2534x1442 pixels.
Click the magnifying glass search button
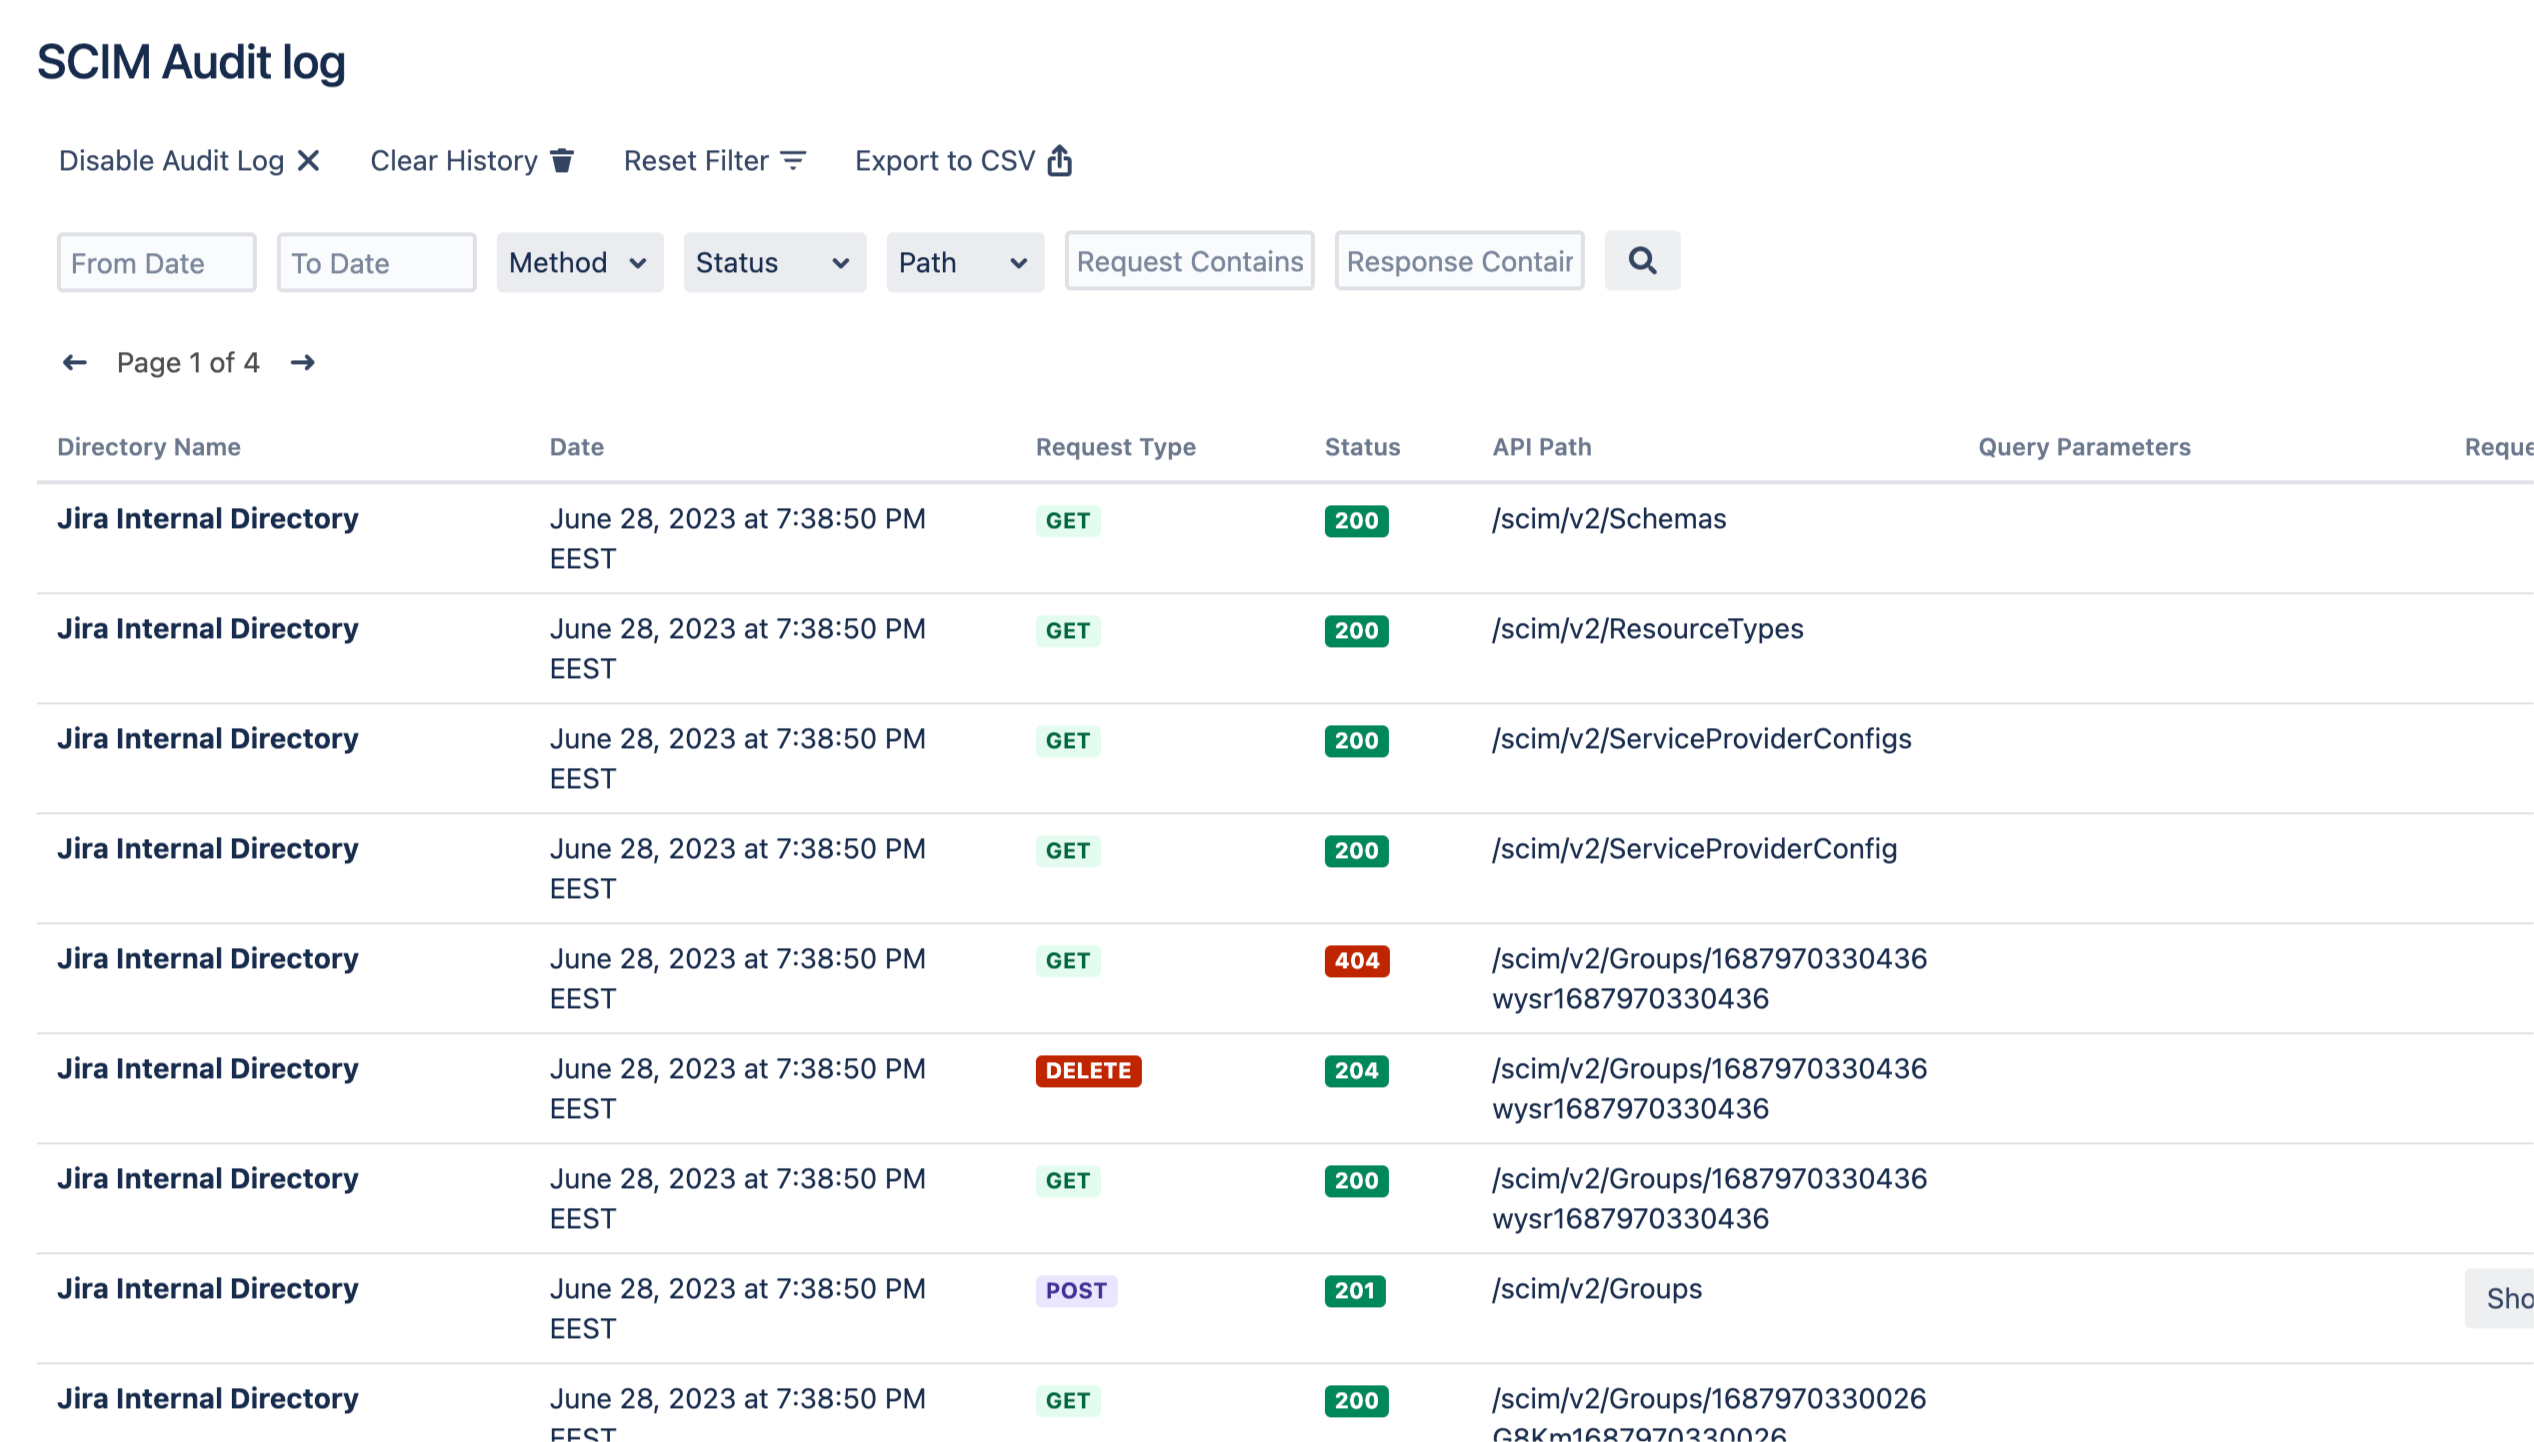coord(1642,262)
